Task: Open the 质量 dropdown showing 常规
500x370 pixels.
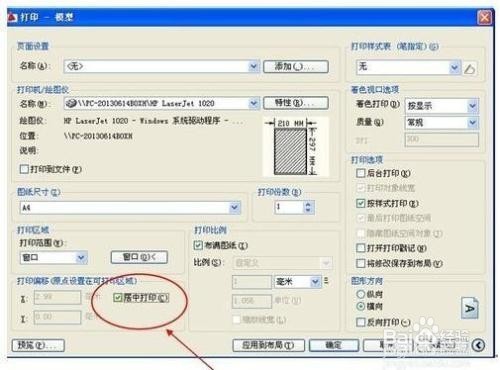Action: click(442, 123)
